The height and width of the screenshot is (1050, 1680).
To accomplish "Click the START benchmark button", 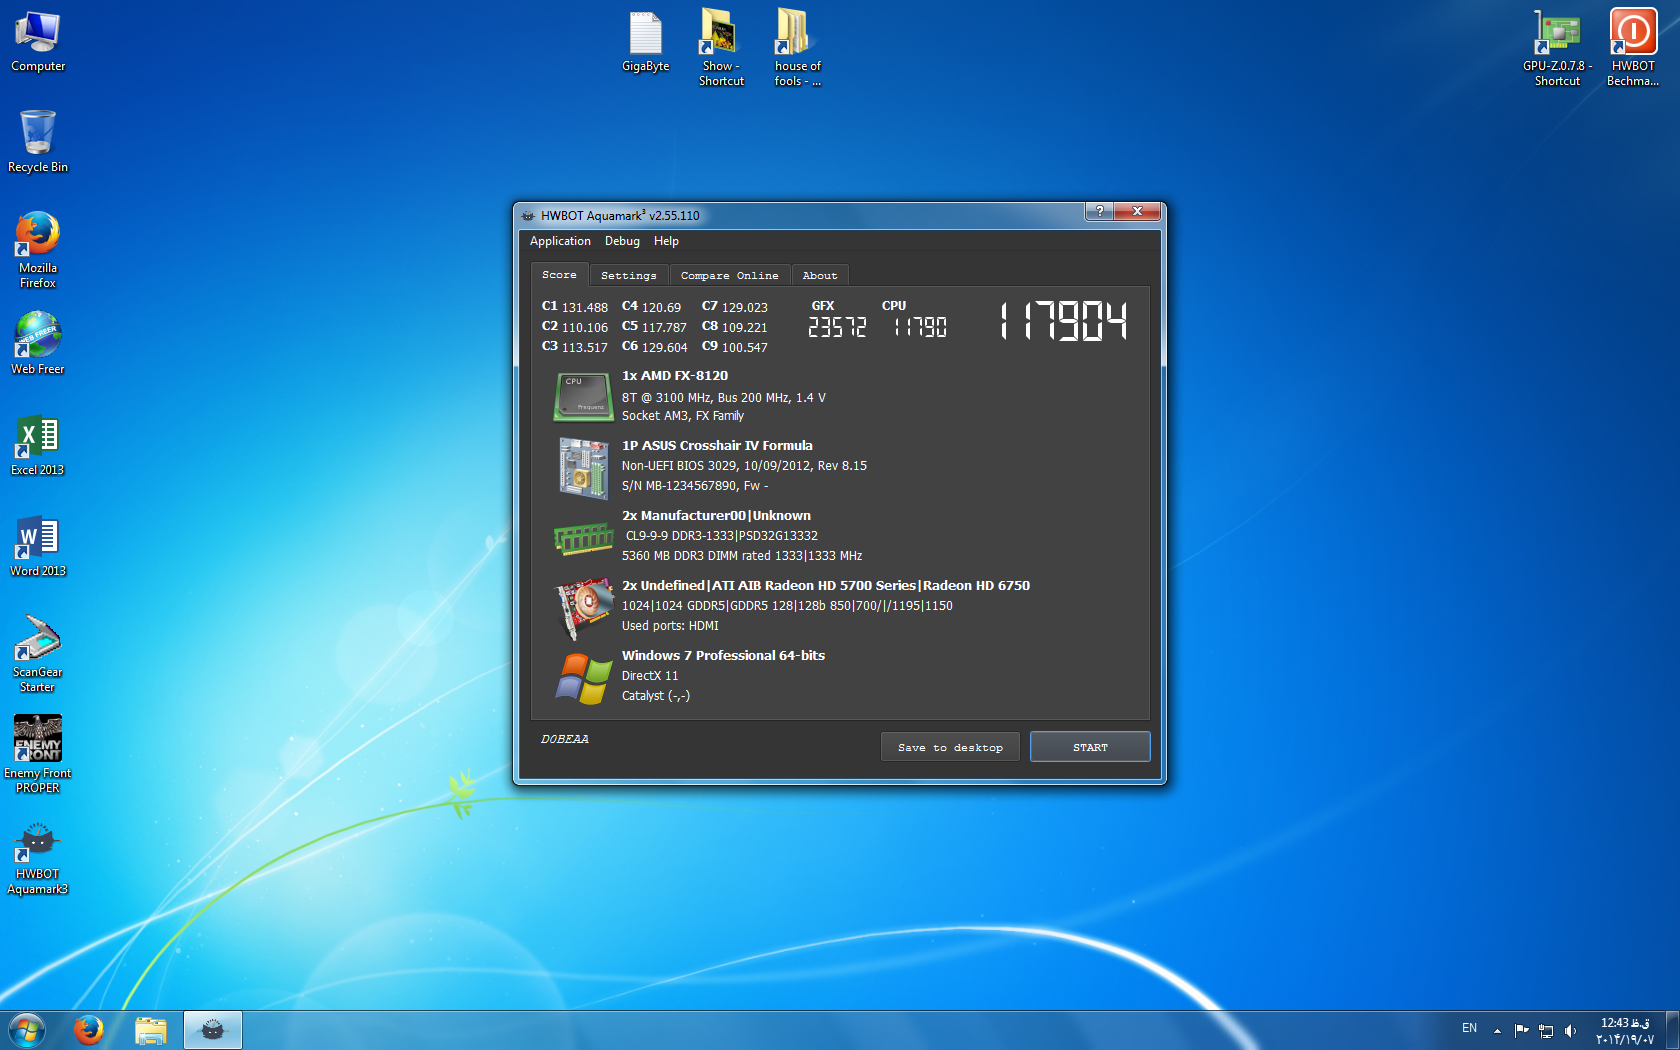I will coord(1090,747).
